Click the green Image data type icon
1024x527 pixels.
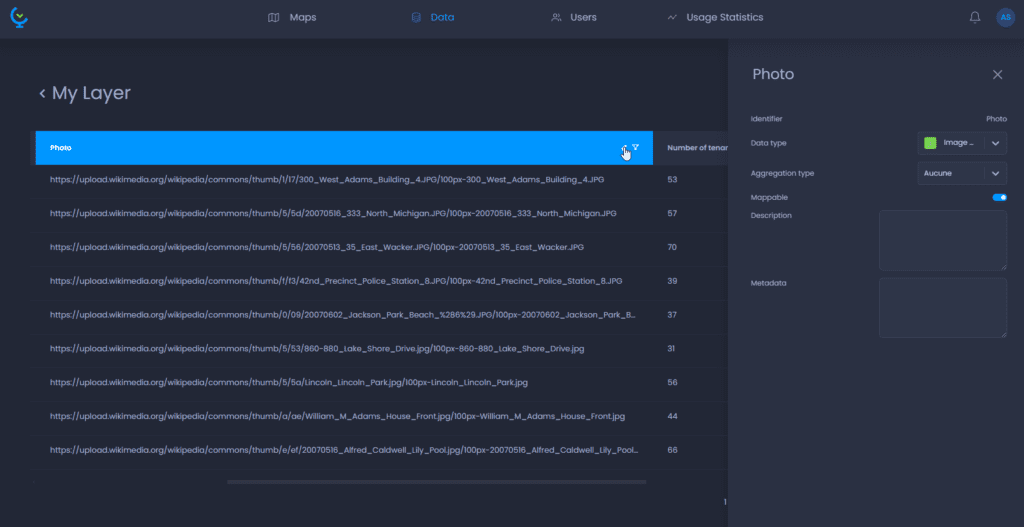click(930, 143)
